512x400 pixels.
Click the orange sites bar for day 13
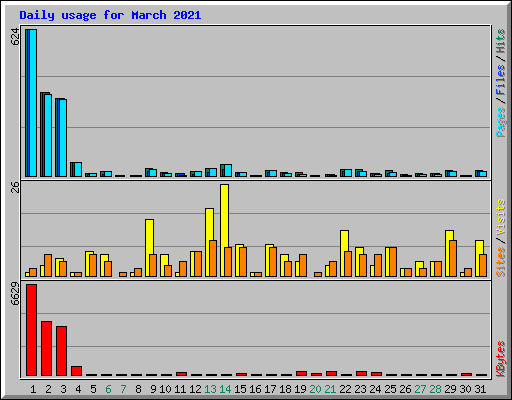(213, 258)
